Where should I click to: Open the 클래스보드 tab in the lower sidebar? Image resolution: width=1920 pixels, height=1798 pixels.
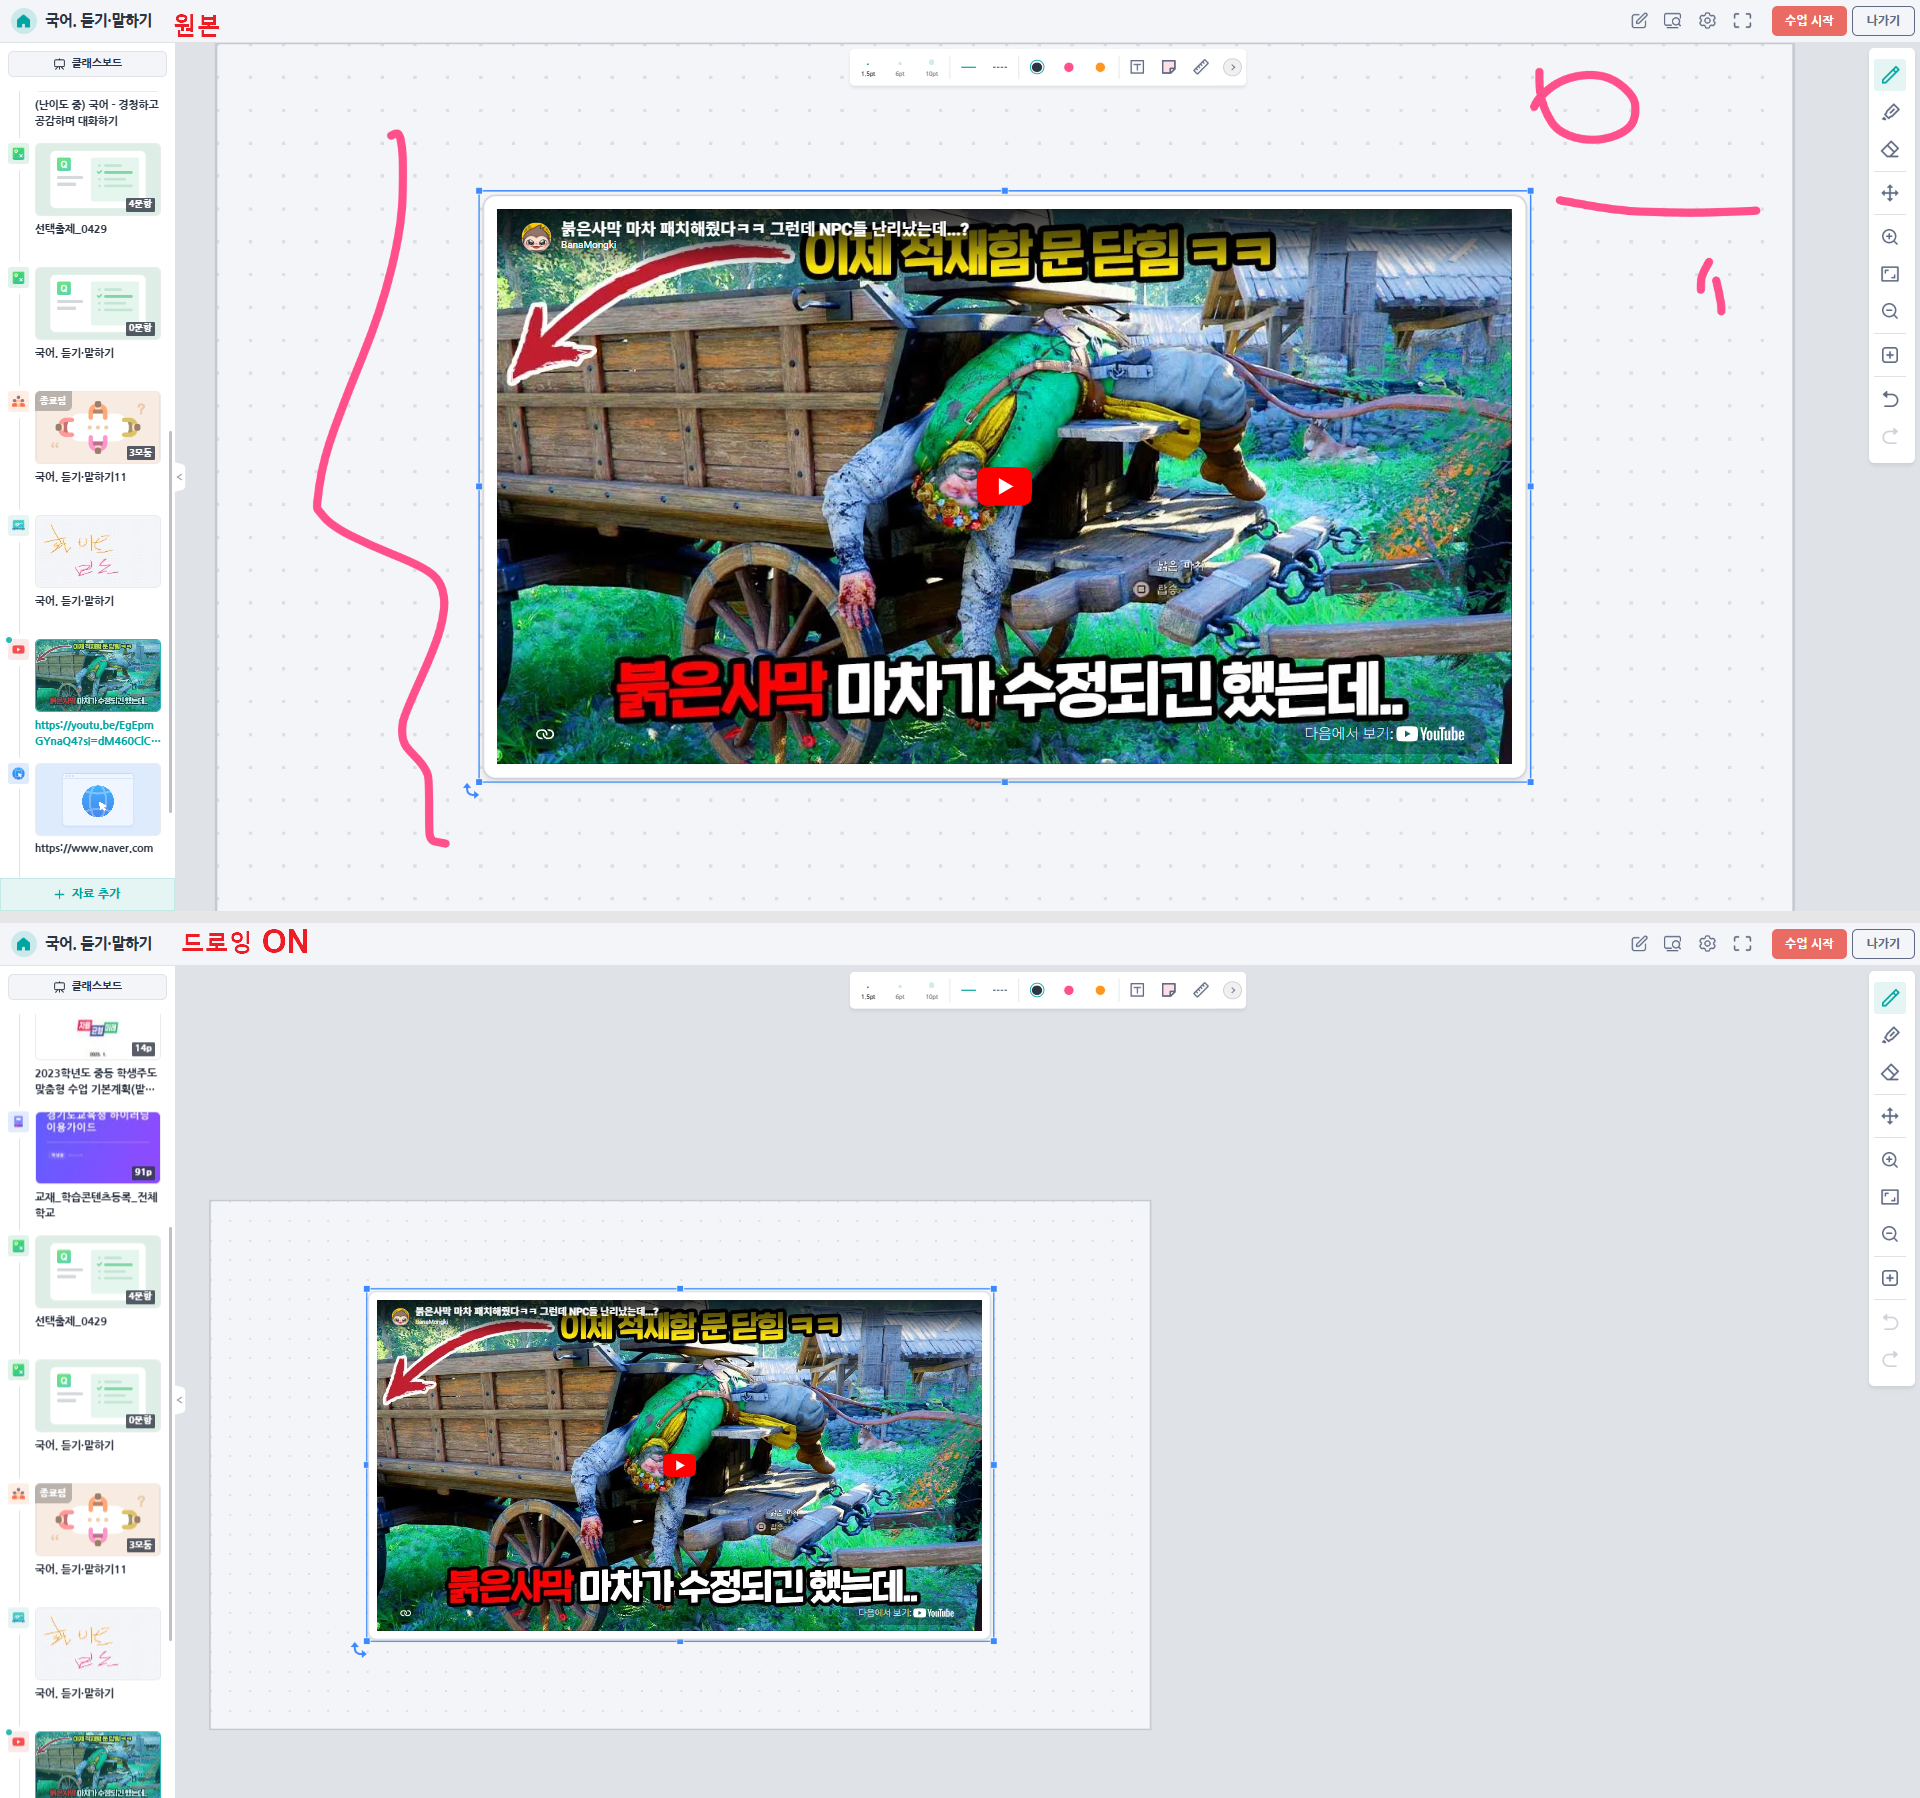(x=88, y=986)
